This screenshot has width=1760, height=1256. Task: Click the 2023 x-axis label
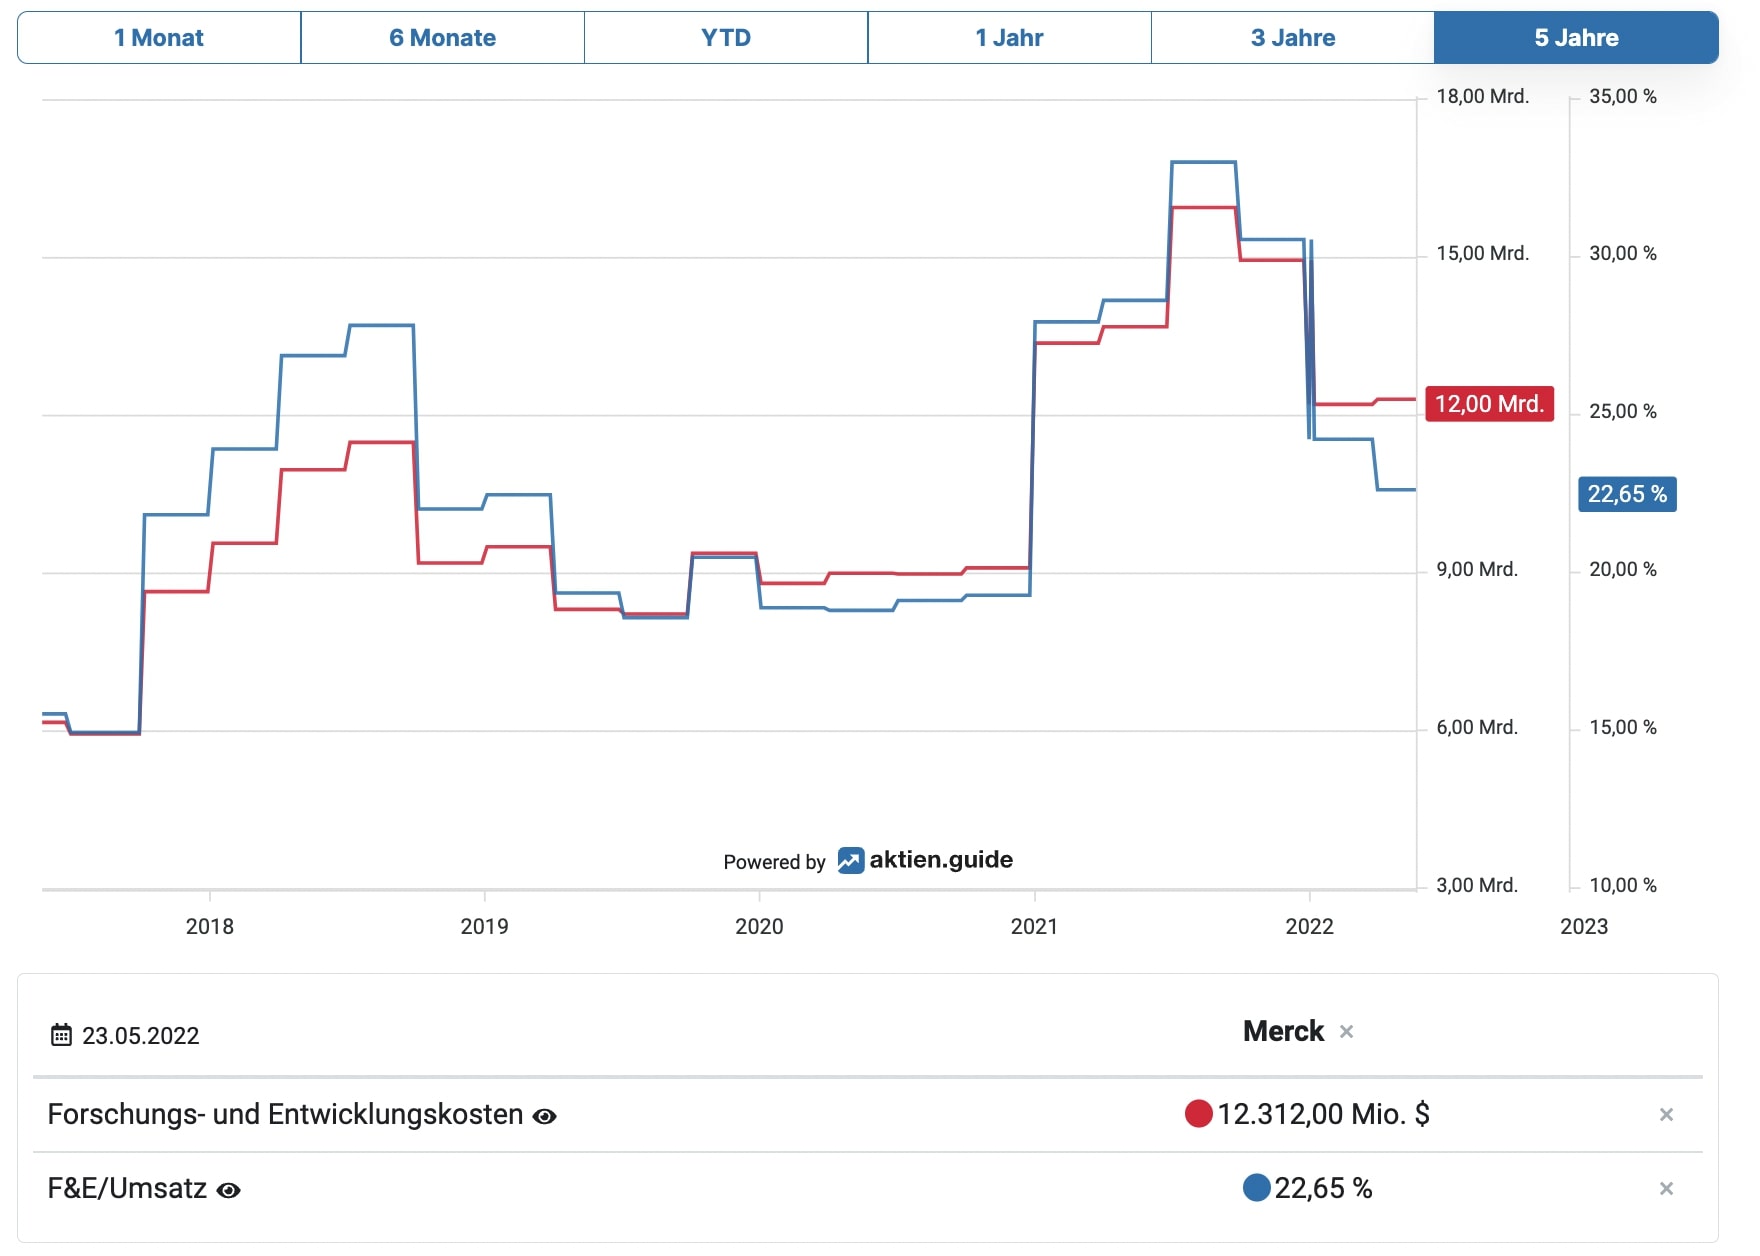pyautogui.click(x=1584, y=927)
